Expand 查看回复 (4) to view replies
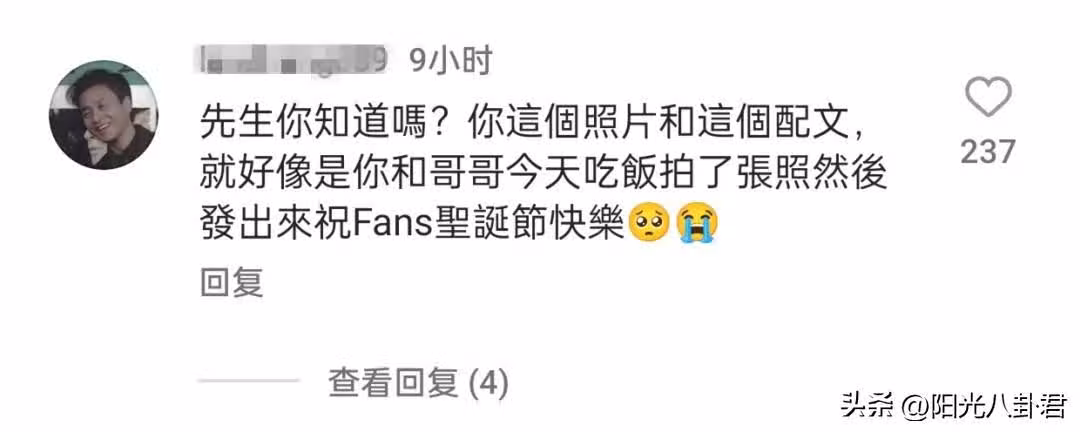The height and width of the screenshot is (432, 1080). 418,382
